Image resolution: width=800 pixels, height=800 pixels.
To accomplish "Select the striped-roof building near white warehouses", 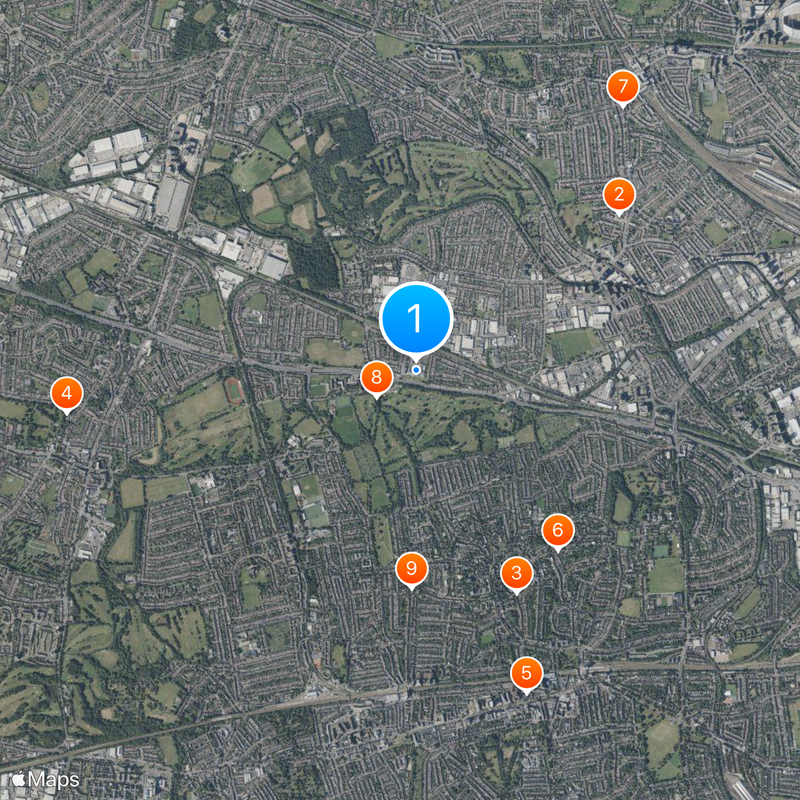I will pos(171,203).
